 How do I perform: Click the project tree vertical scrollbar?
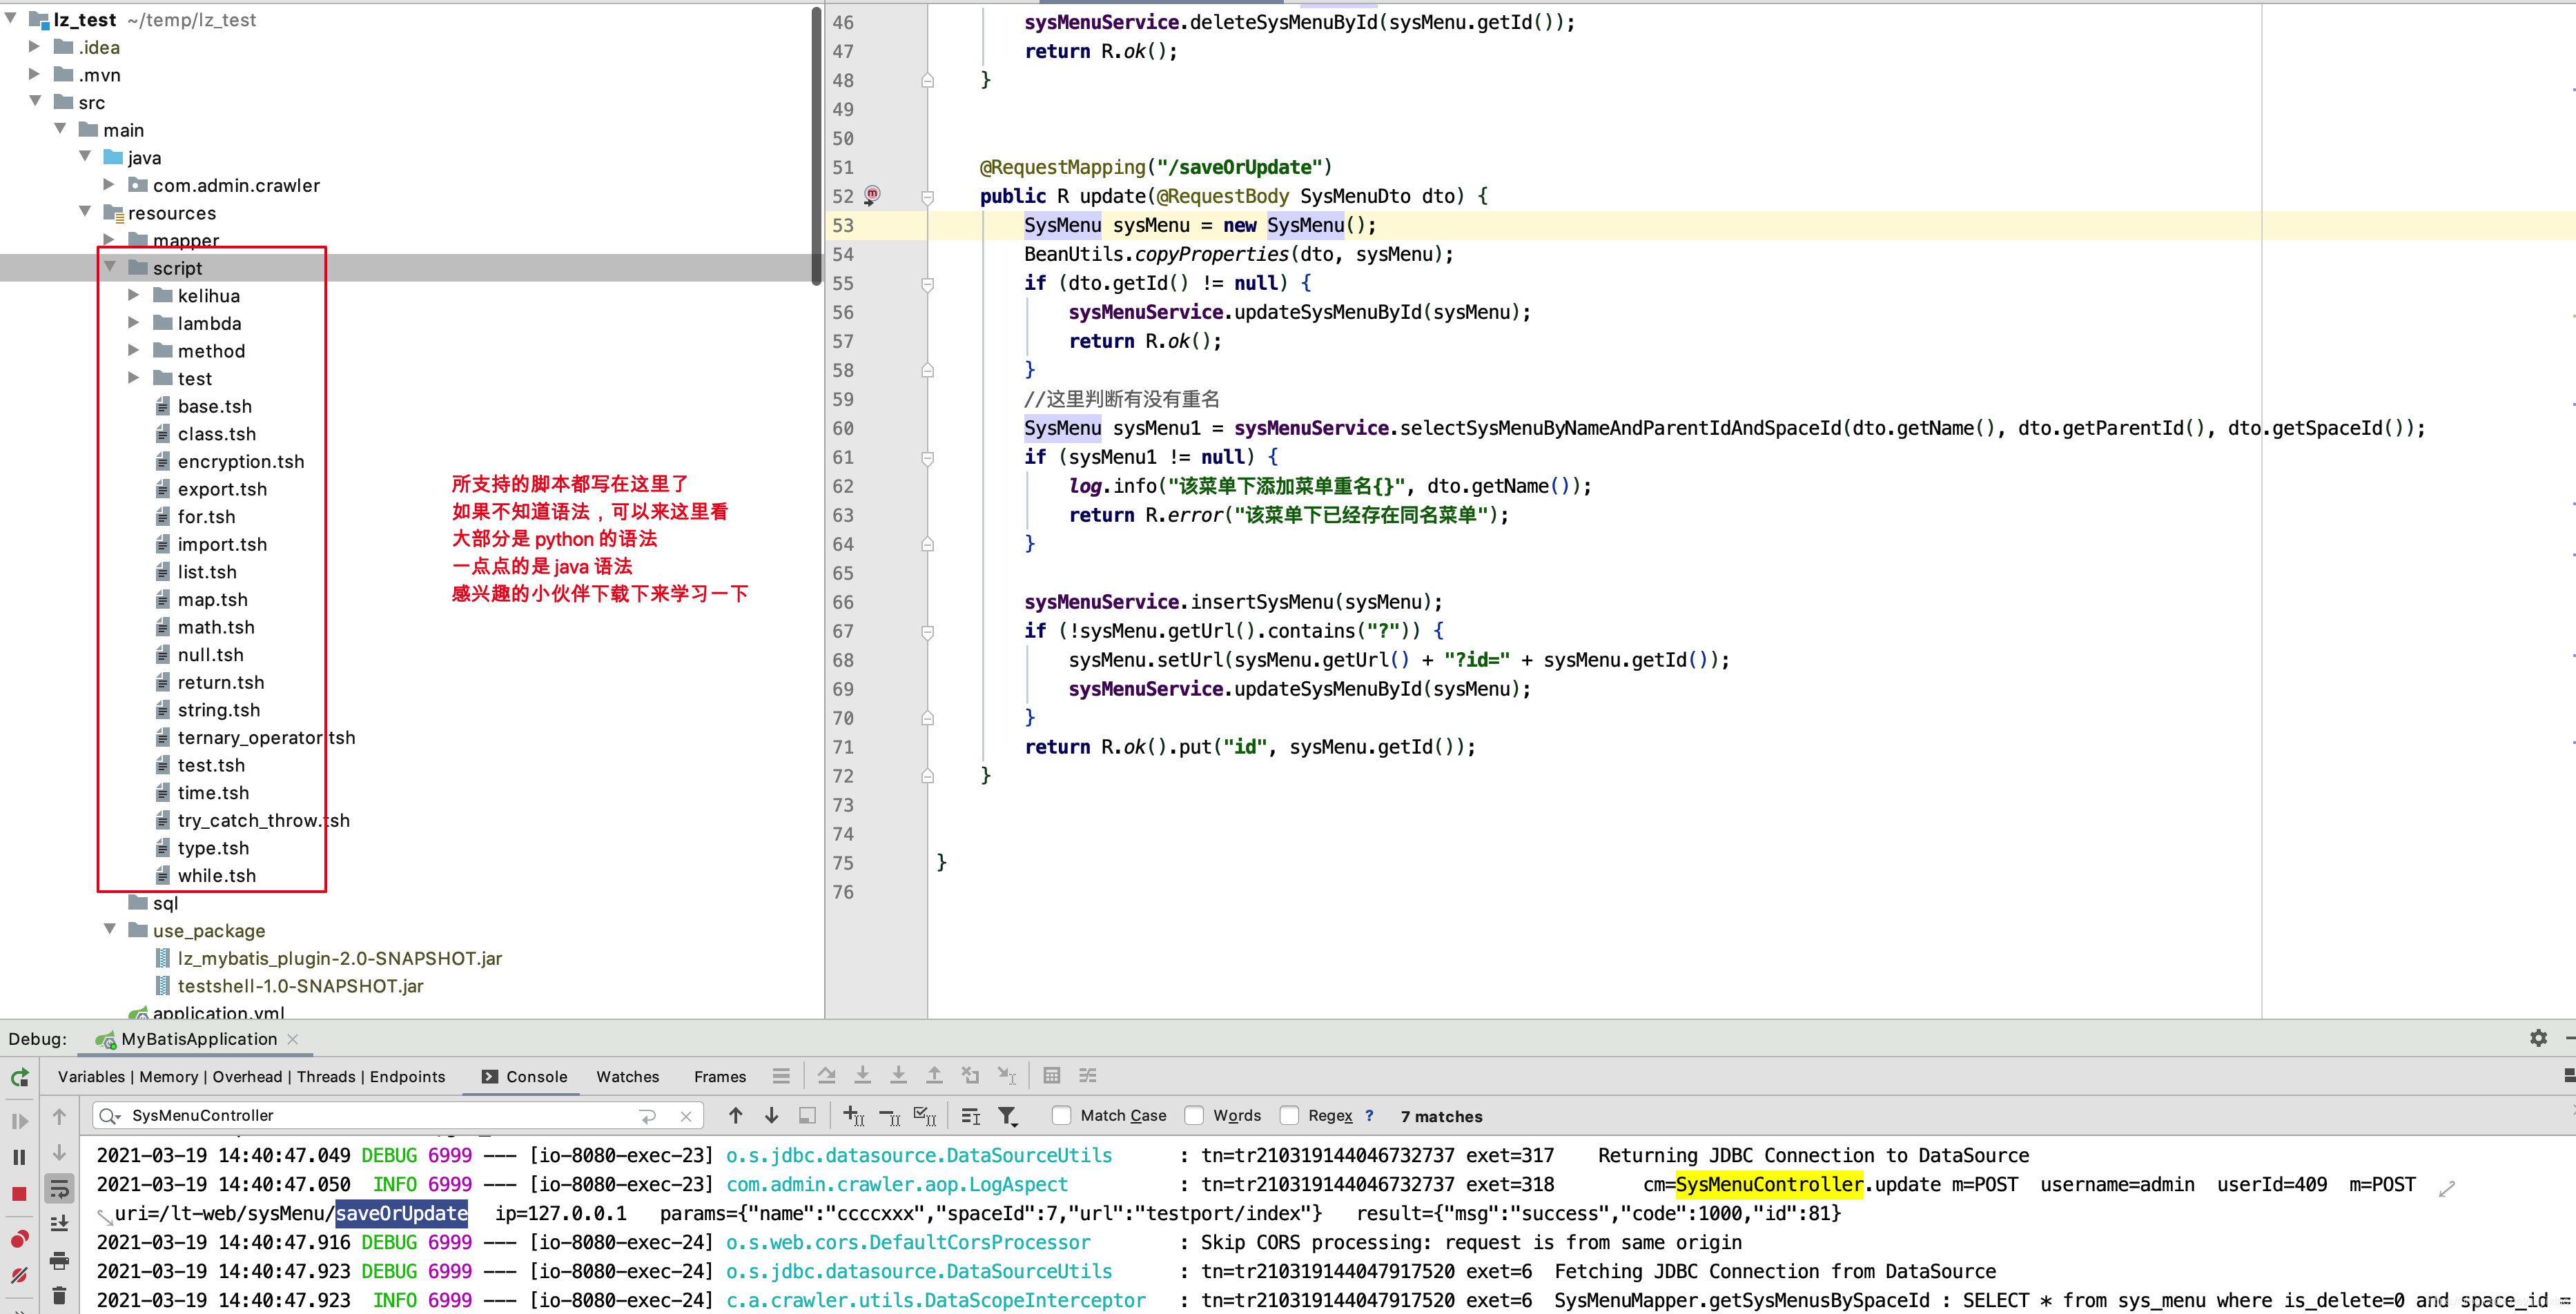tap(817, 145)
